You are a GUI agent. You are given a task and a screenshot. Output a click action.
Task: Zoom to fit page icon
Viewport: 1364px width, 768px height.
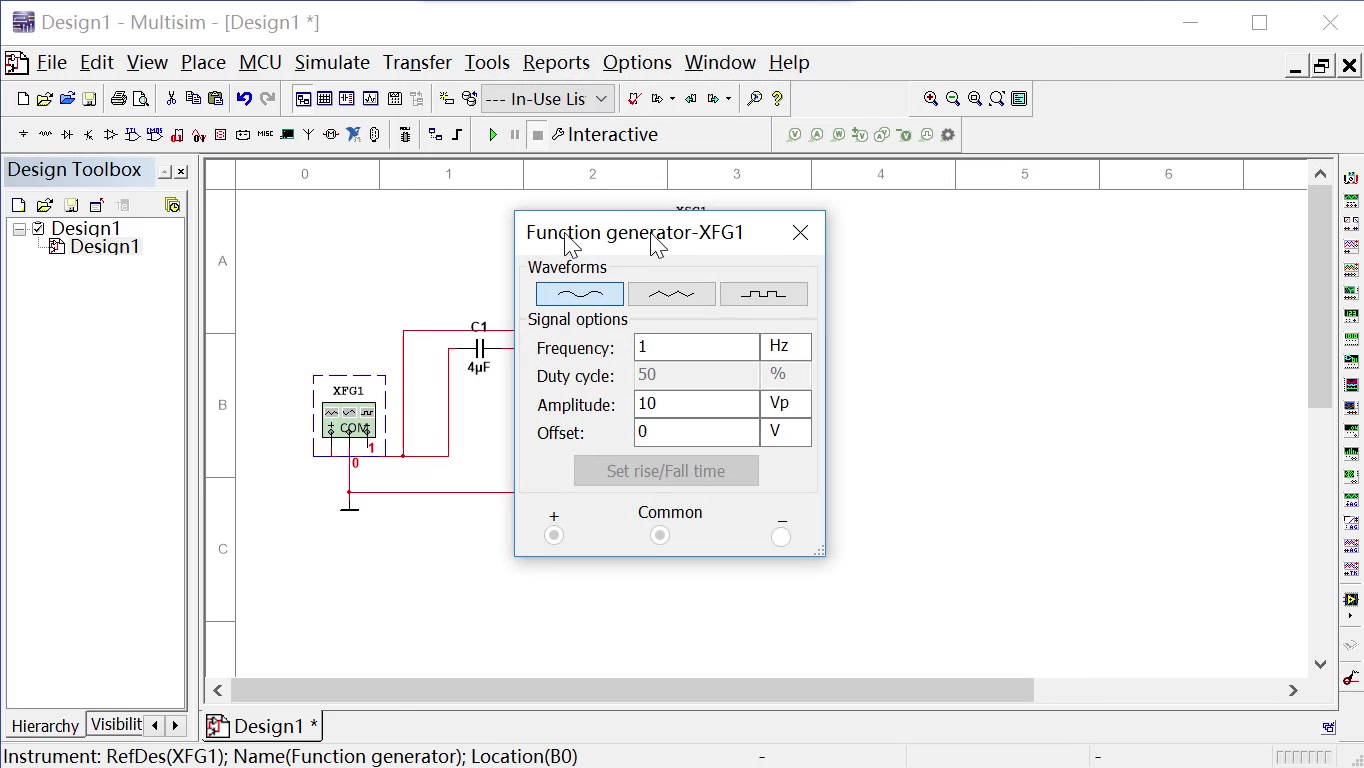click(997, 99)
